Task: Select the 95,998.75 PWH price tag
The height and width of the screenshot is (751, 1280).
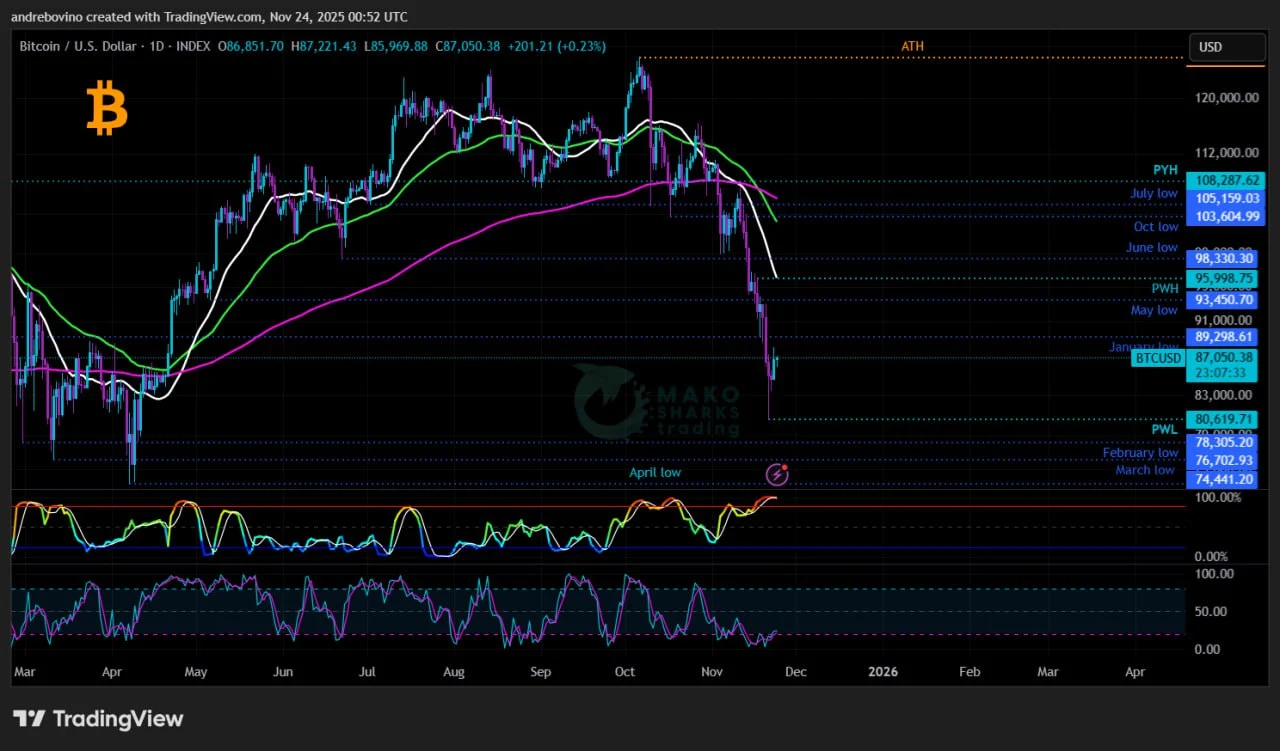Action: (x=1225, y=279)
